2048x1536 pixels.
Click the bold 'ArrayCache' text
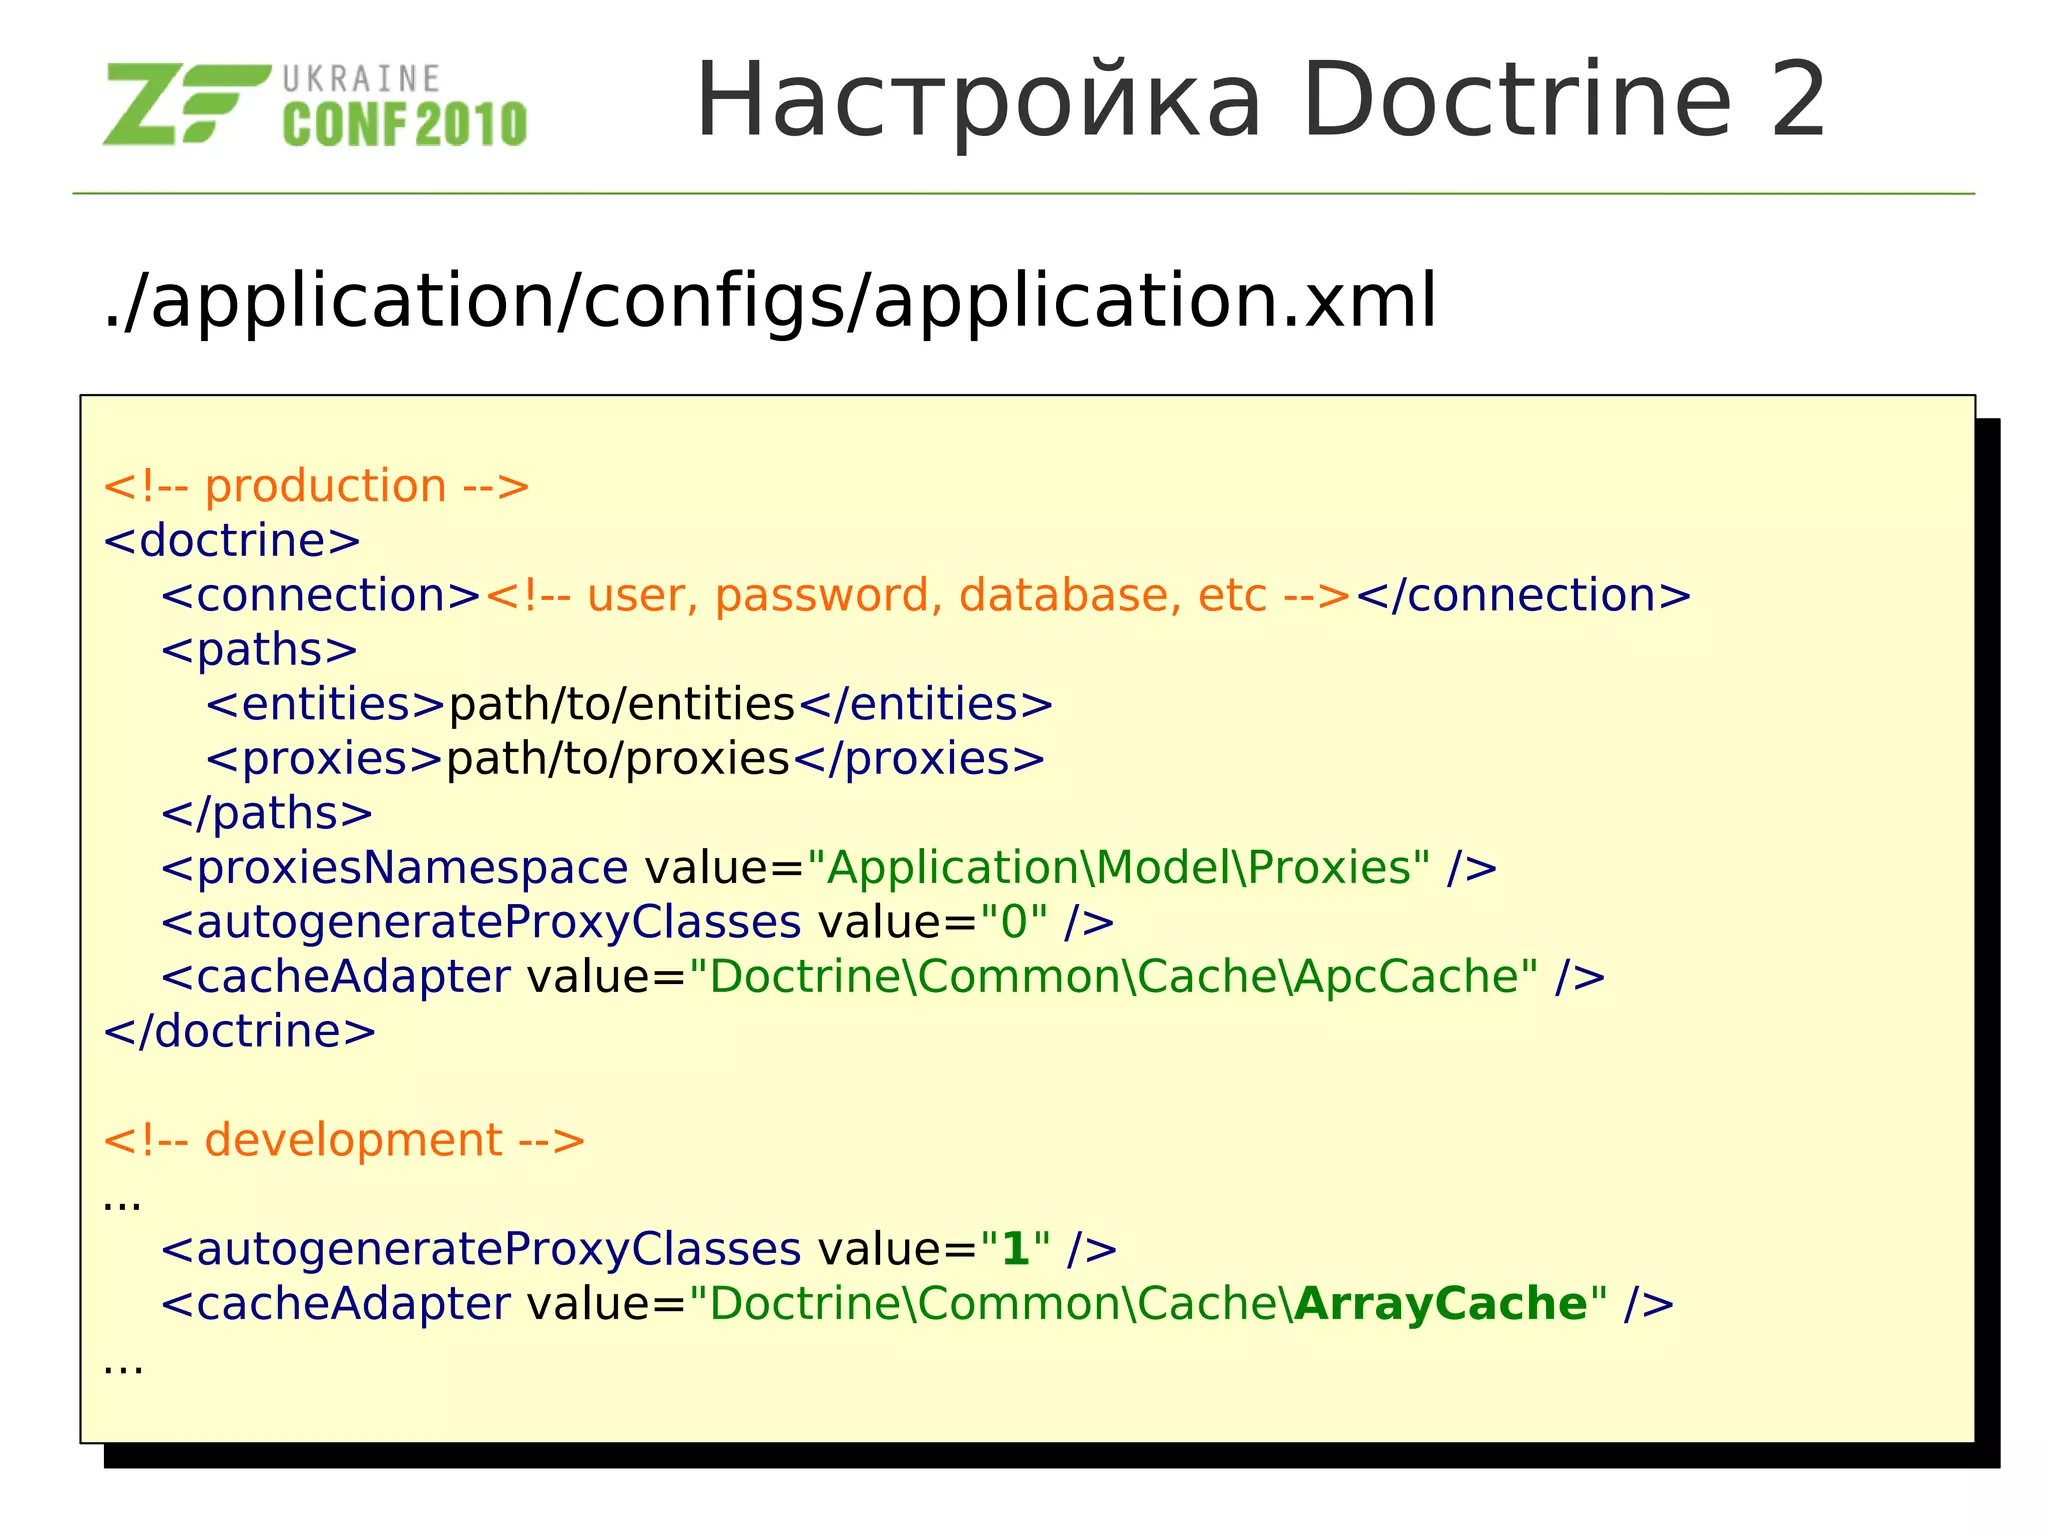coord(1441,1304)
